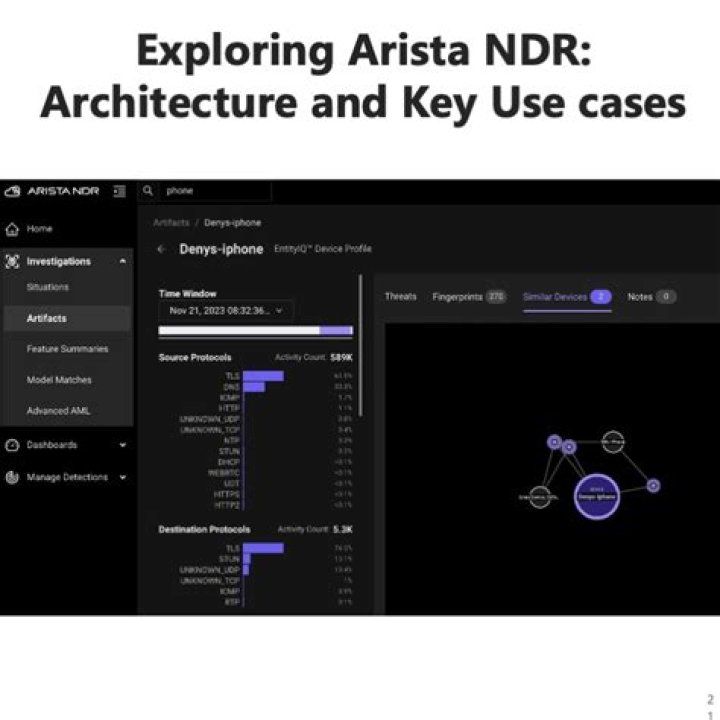Click the vertical scrollbar of protocols panel

(361, 346)
